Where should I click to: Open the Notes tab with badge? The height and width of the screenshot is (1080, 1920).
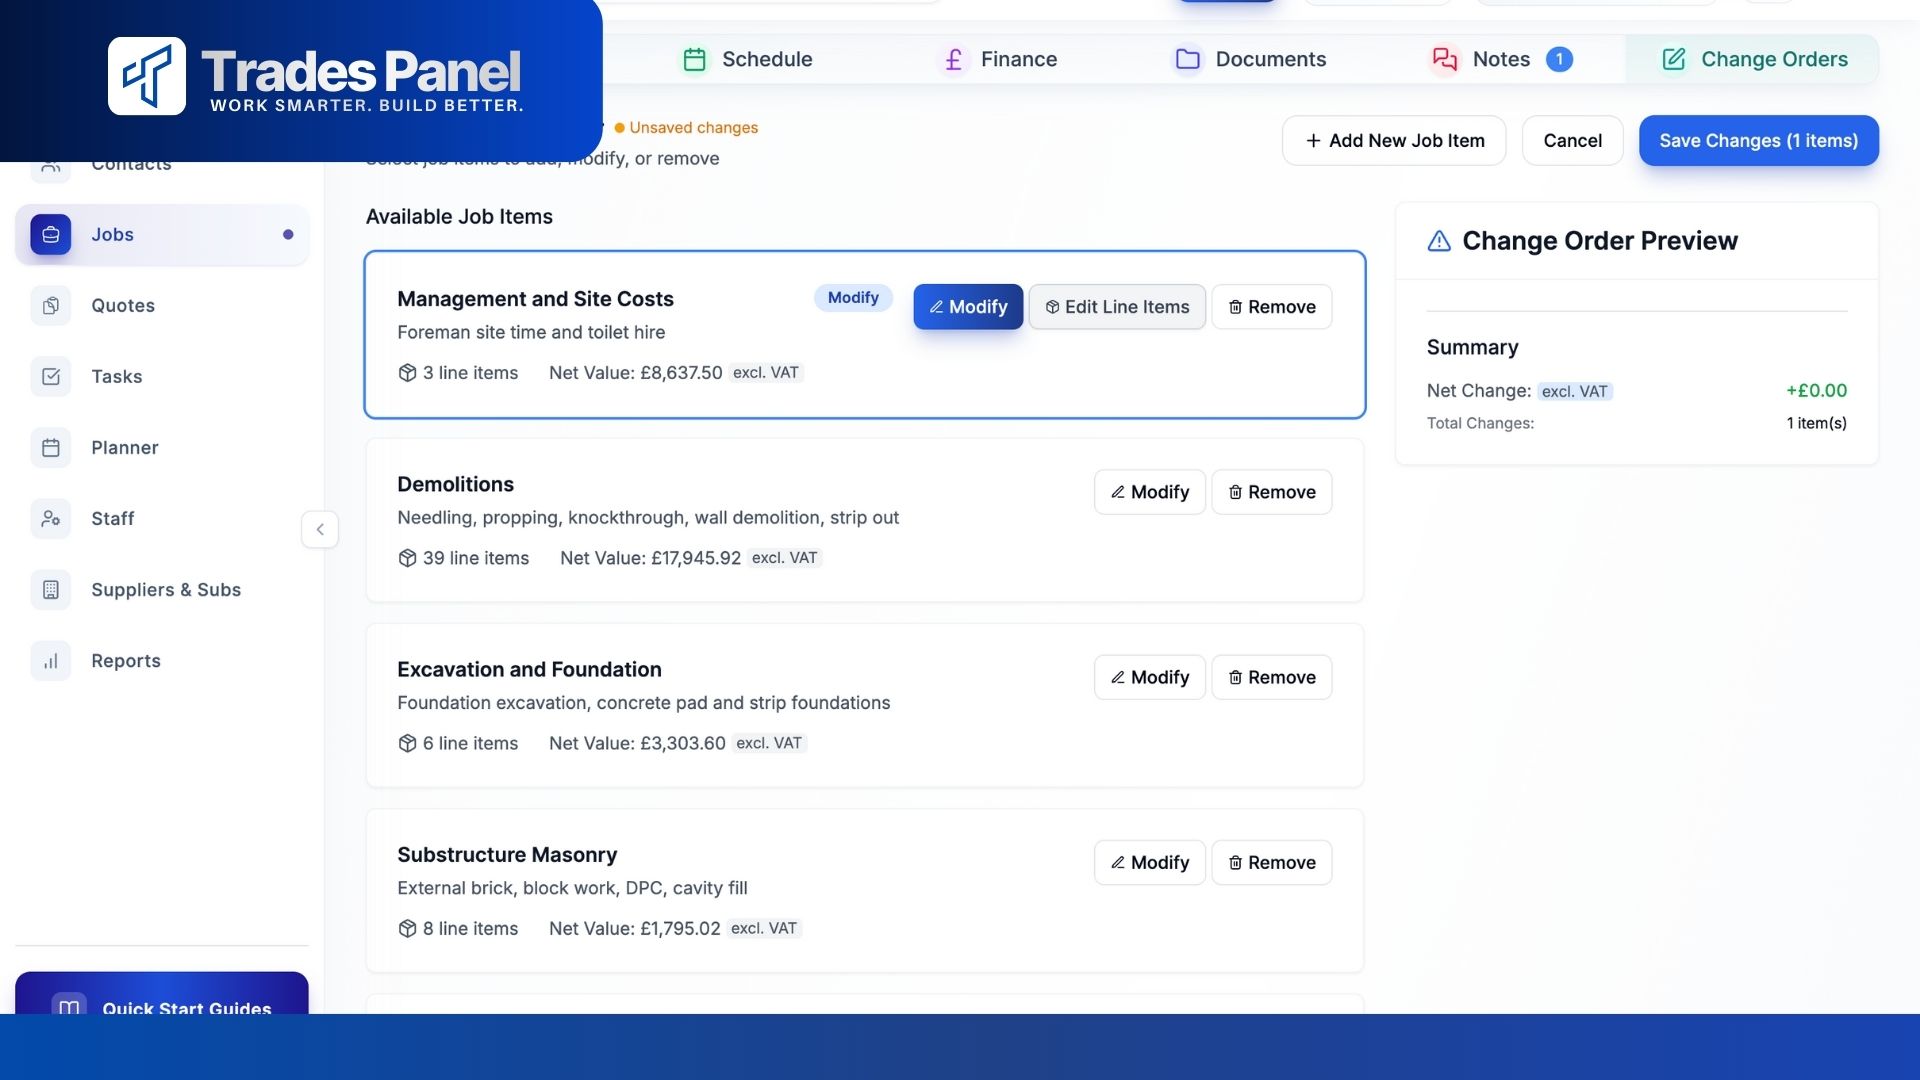pos(1500,59)
